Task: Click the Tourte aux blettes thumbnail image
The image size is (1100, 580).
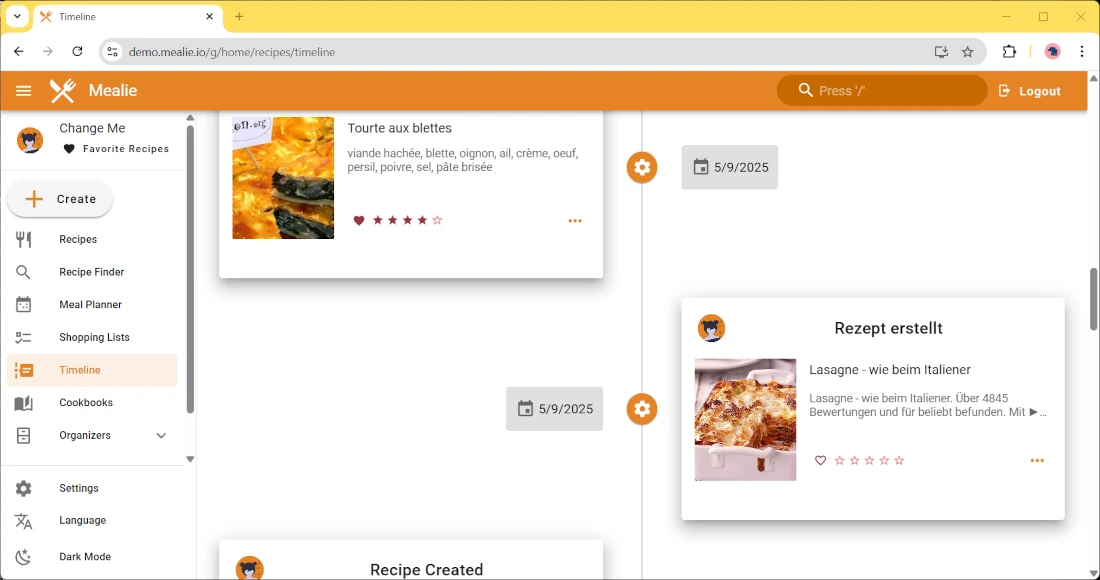Action: [283, 178]
